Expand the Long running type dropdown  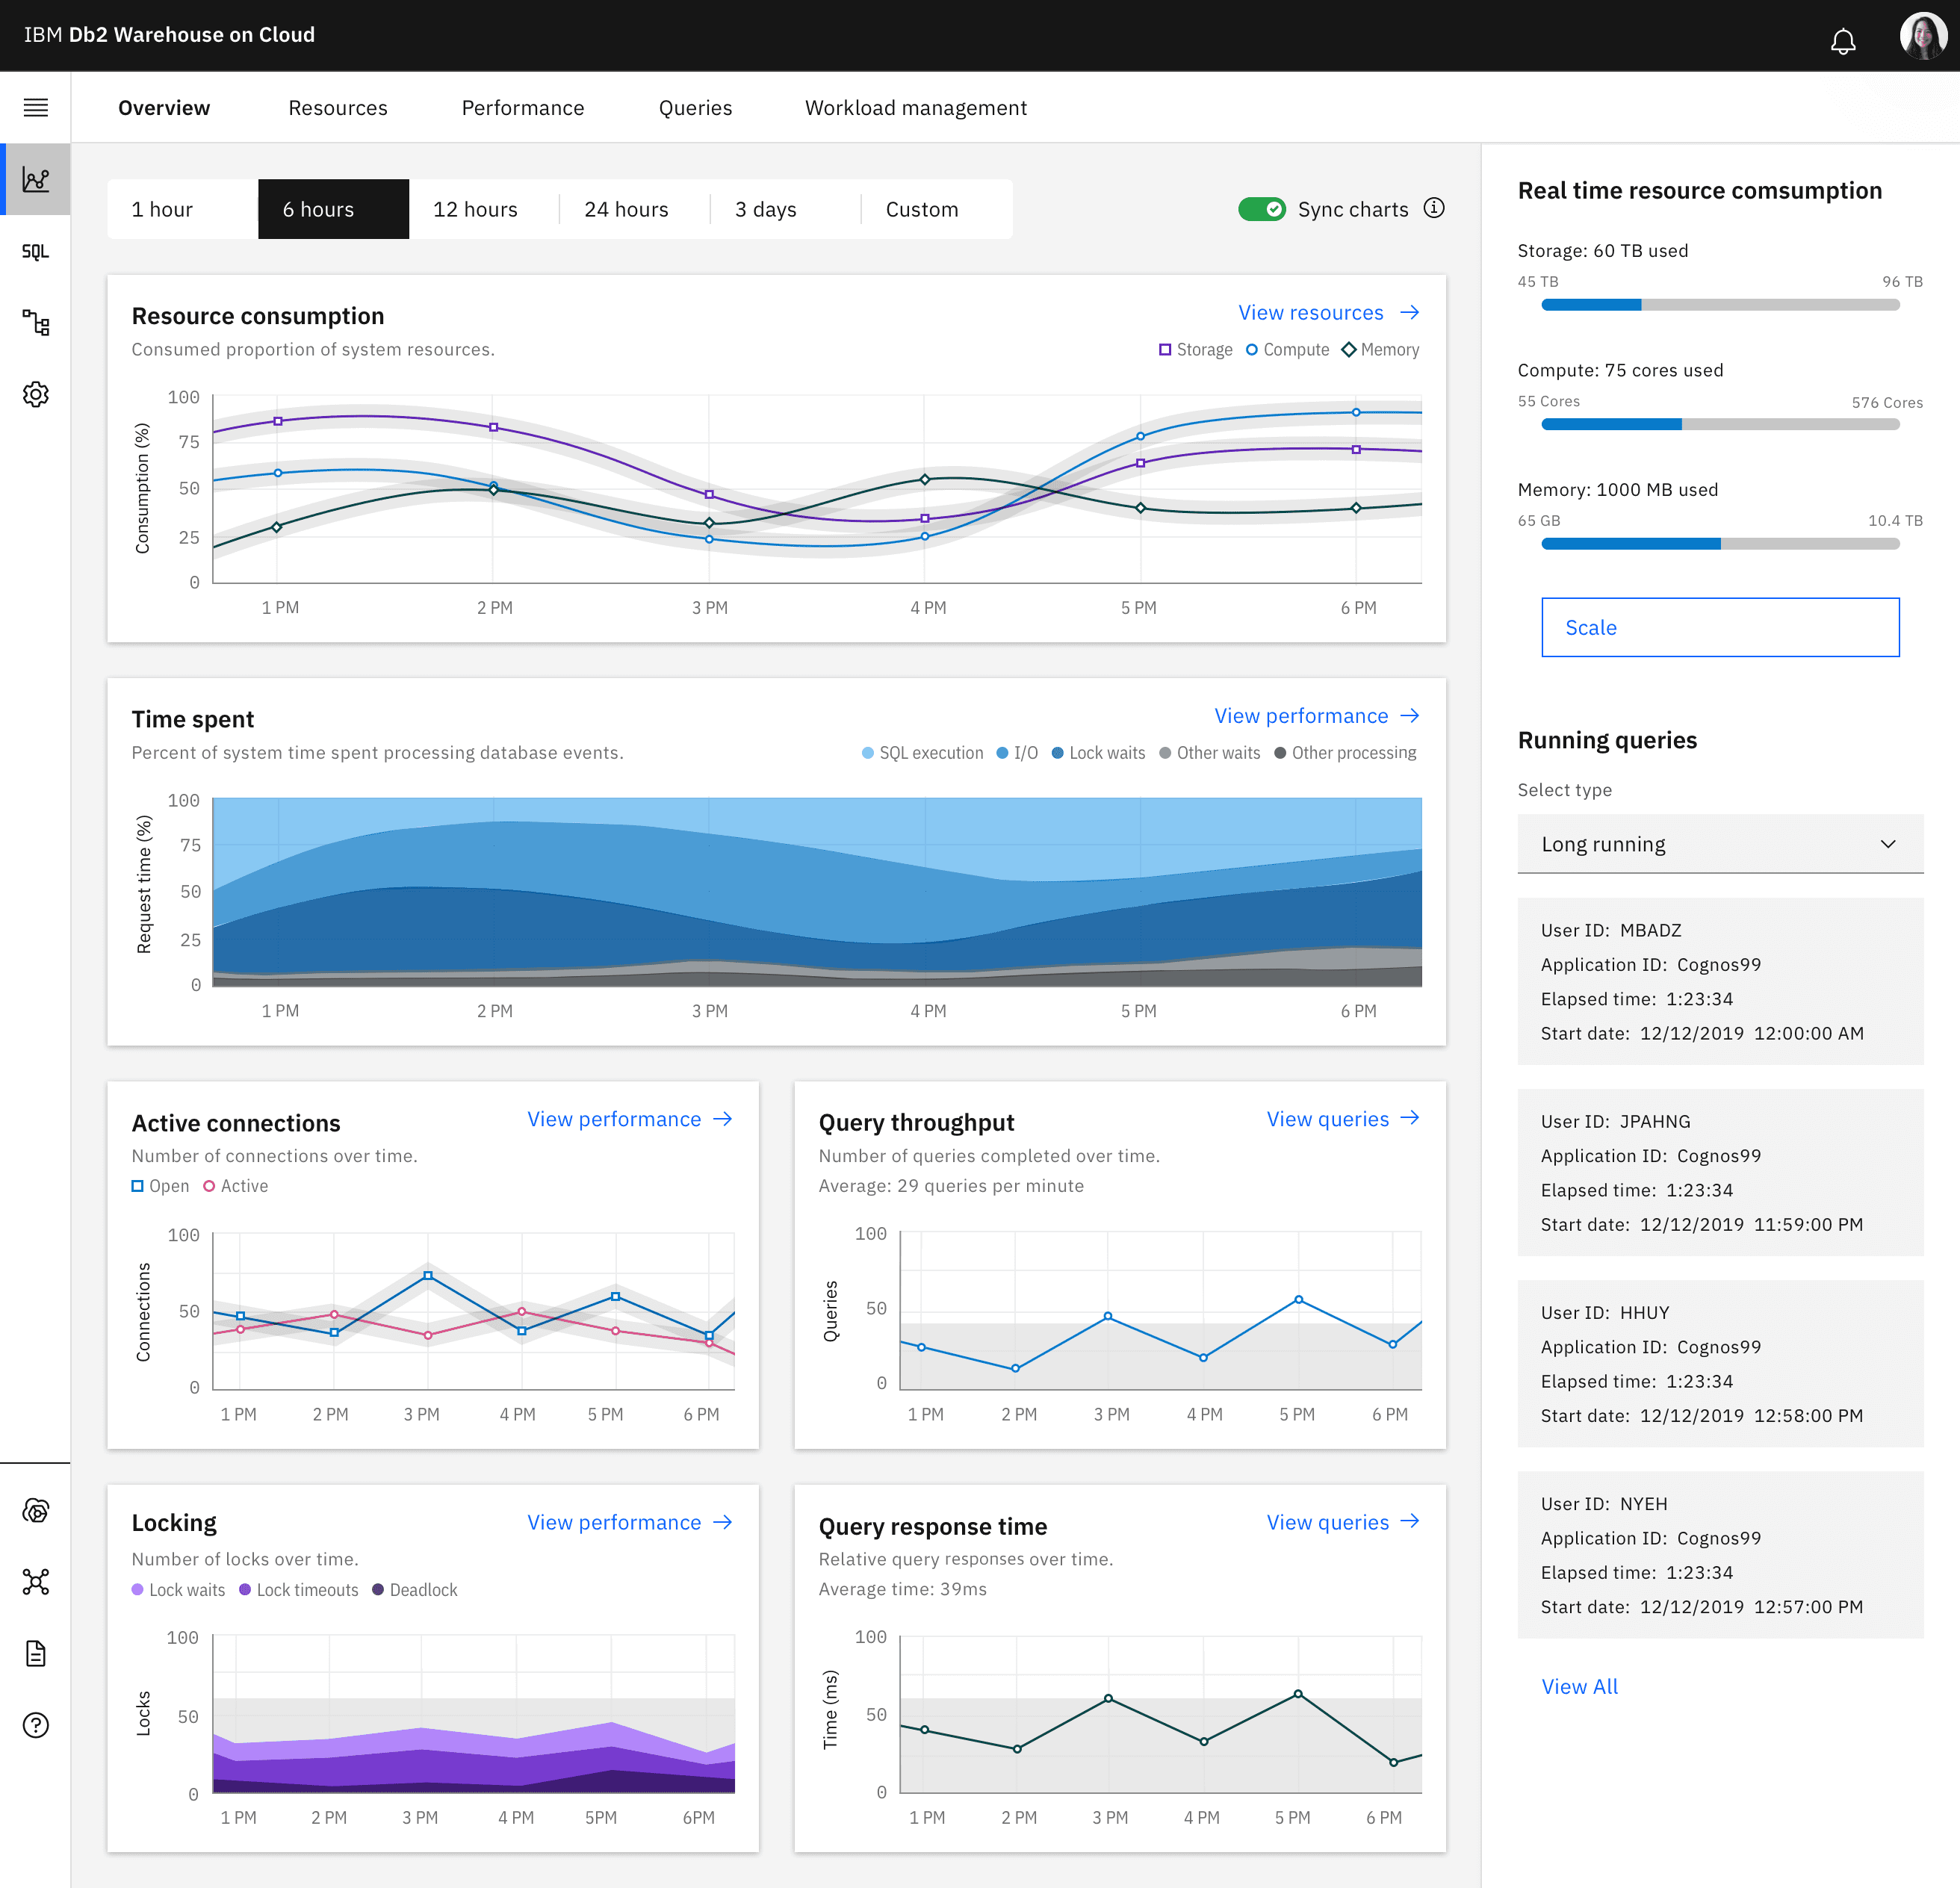coord(1719,844)
